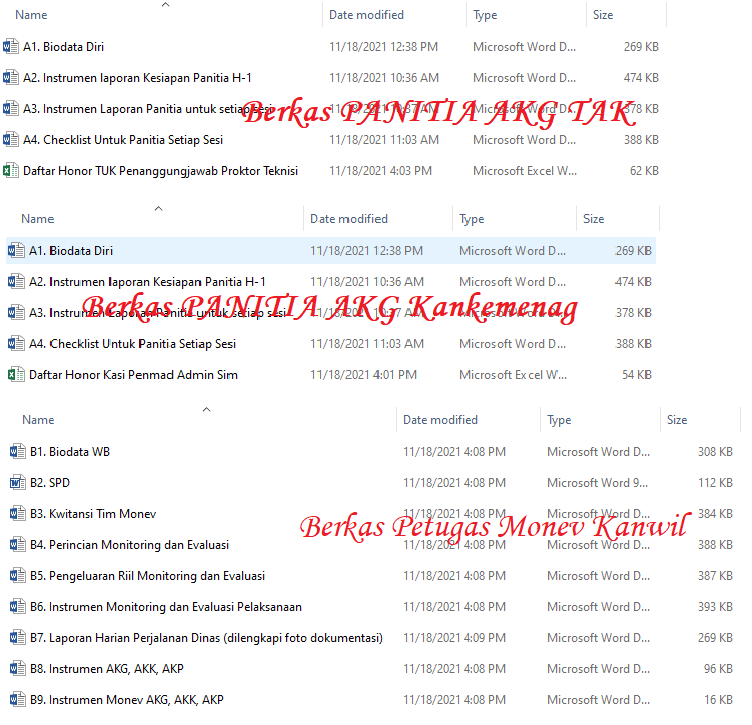Select 'B5. Pengeluaran Riil Monitoring dan Evaluasi'
The height and width of the screenshot is (725, 752).
[x=147, y=575]
